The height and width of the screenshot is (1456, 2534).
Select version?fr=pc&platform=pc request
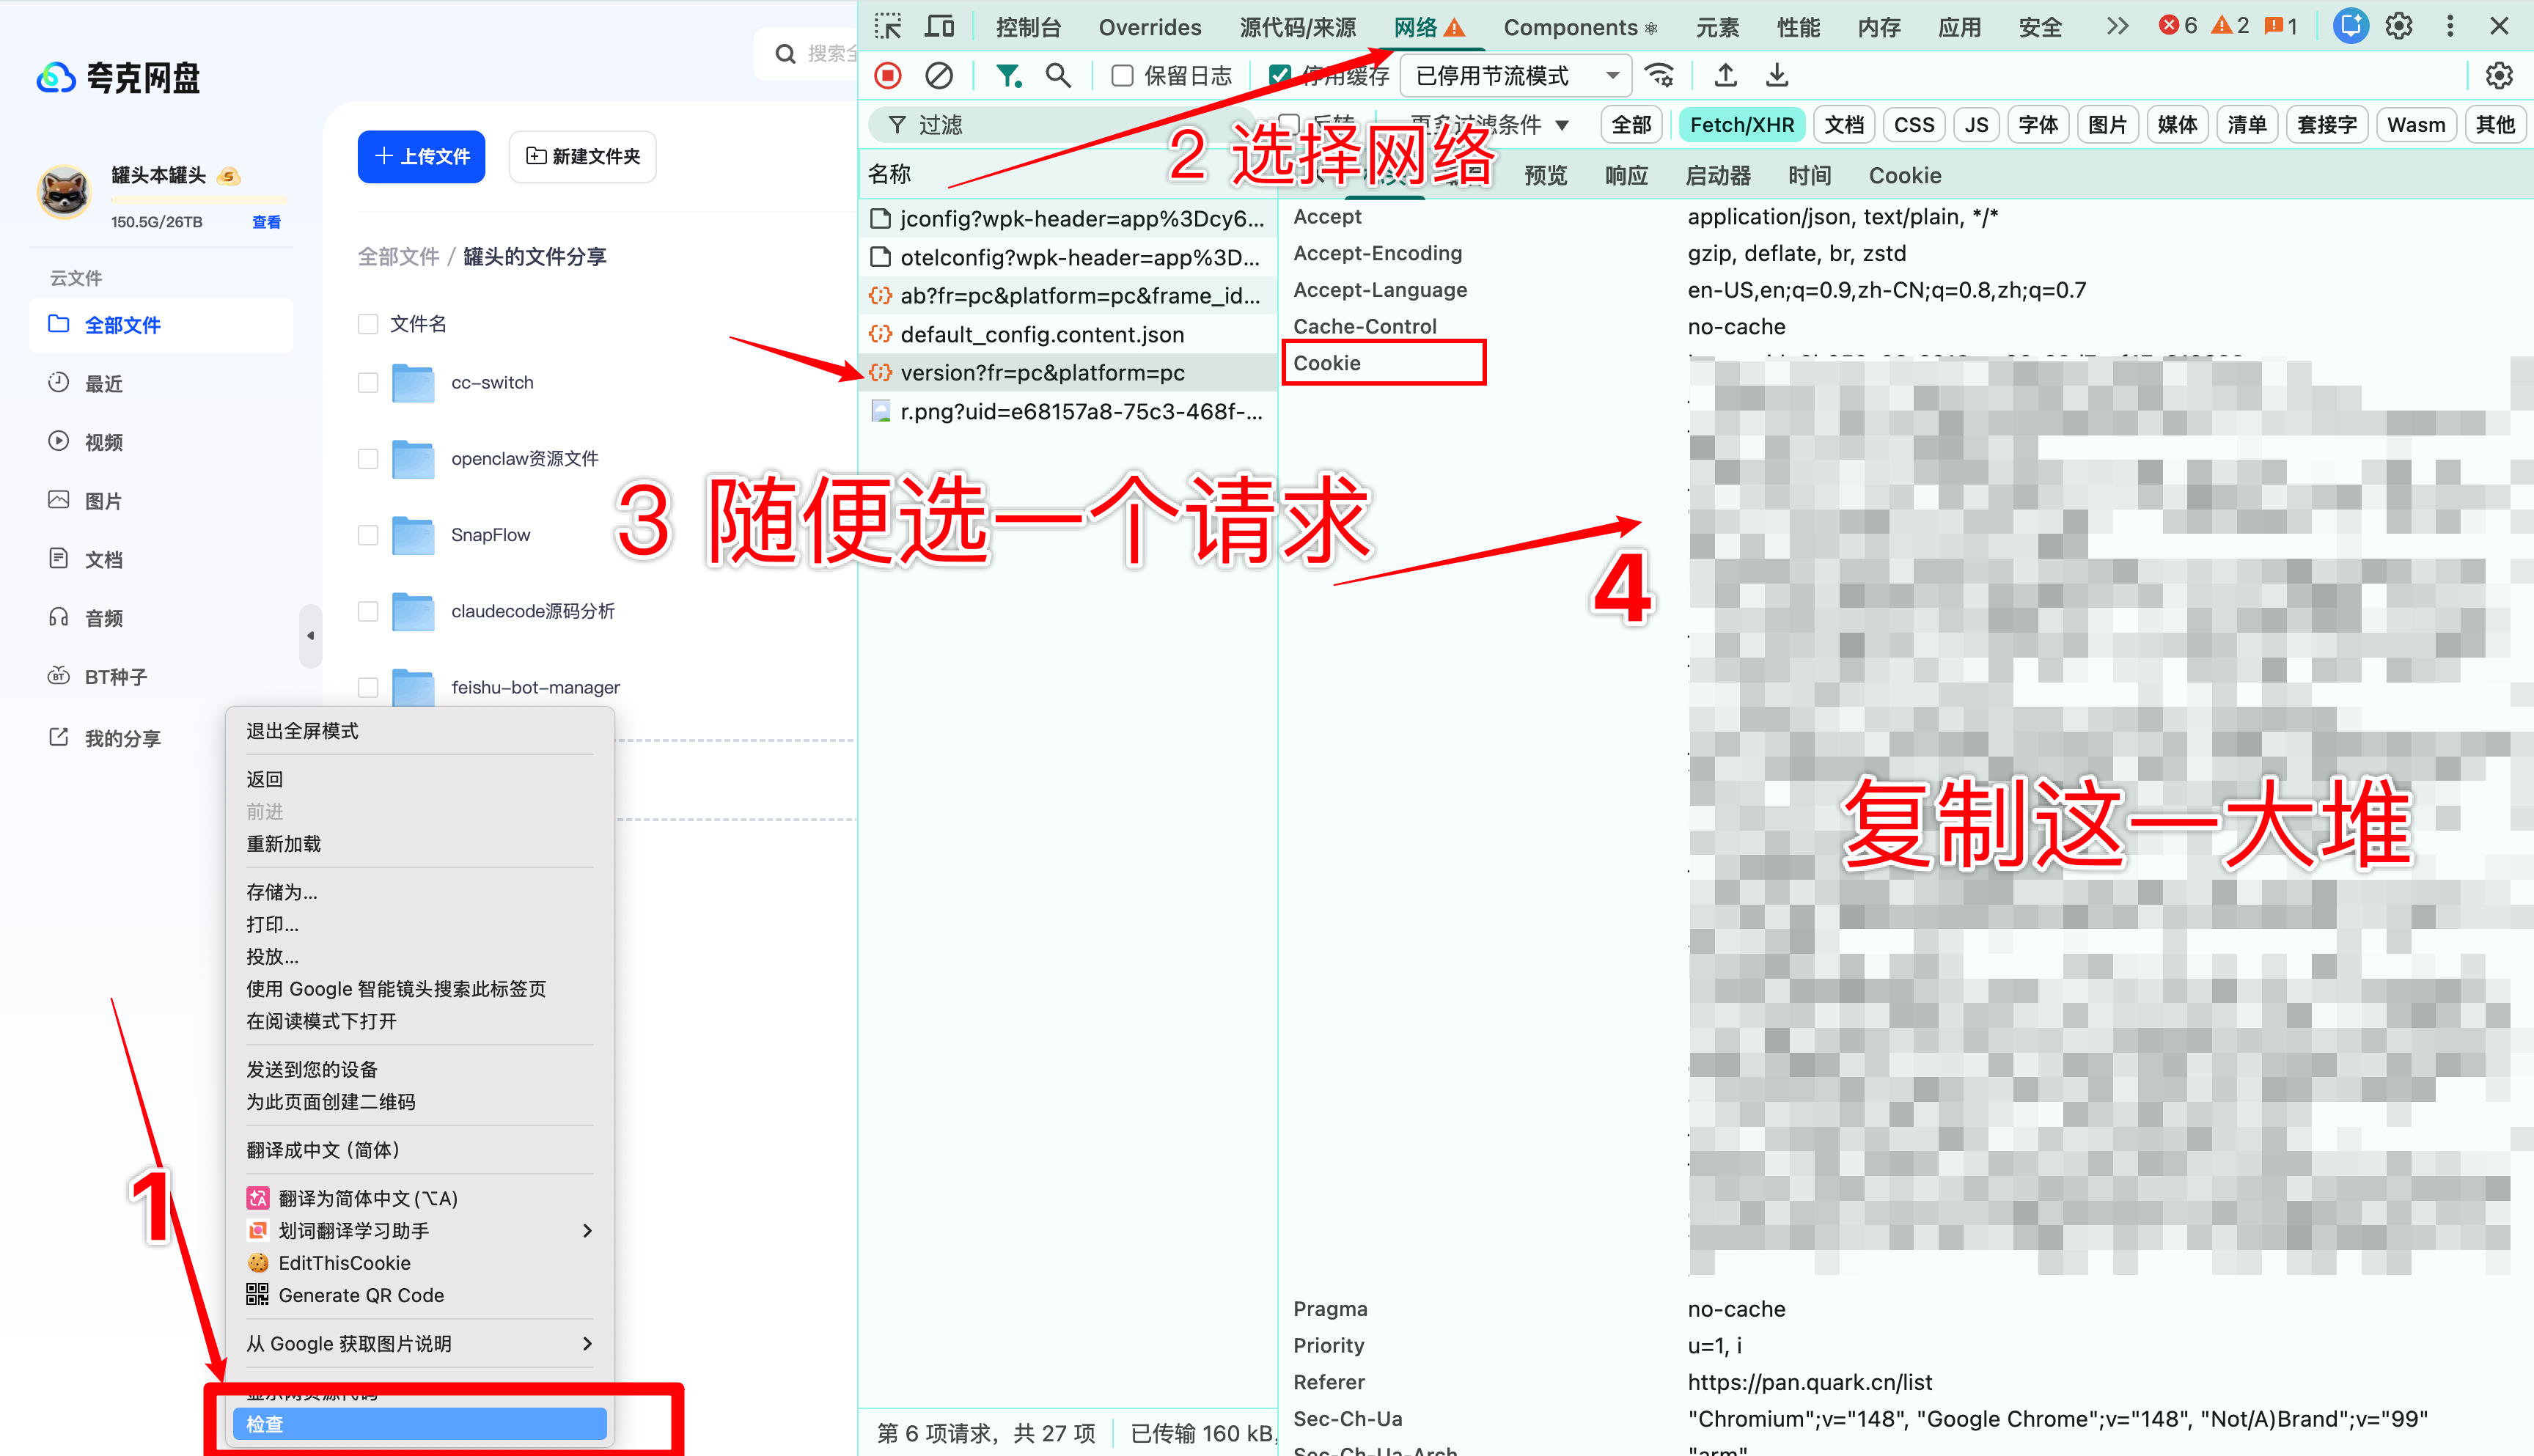point(1067,373)
